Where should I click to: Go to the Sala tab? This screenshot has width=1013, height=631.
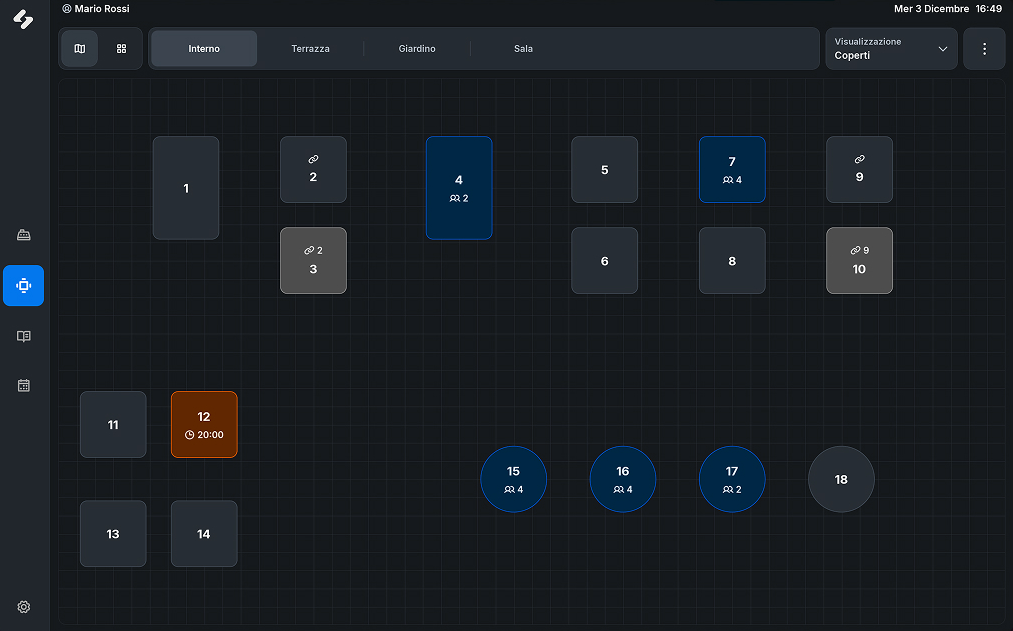coord(523,49)
